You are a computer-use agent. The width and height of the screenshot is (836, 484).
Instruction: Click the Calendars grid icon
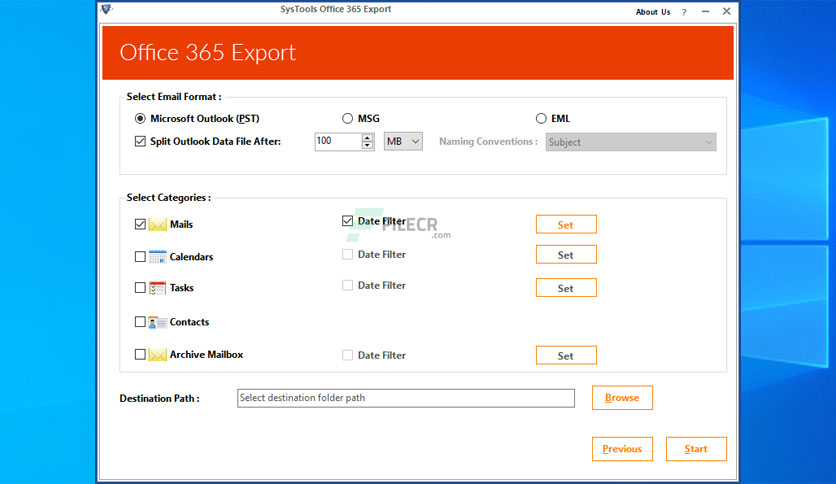click(157, 257)
